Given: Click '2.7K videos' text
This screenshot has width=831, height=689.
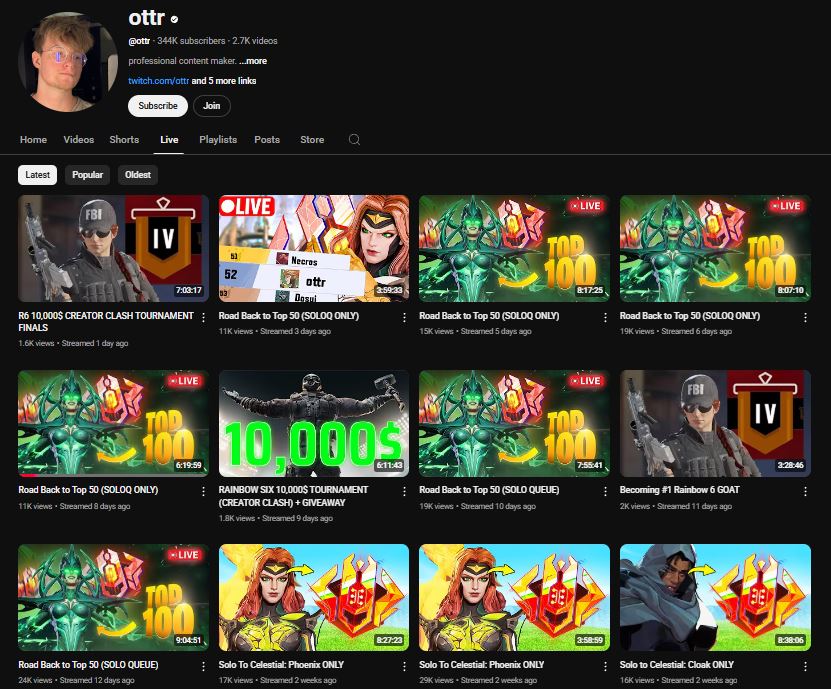Looking at the screenshot, I should click(x=255, y=41).
